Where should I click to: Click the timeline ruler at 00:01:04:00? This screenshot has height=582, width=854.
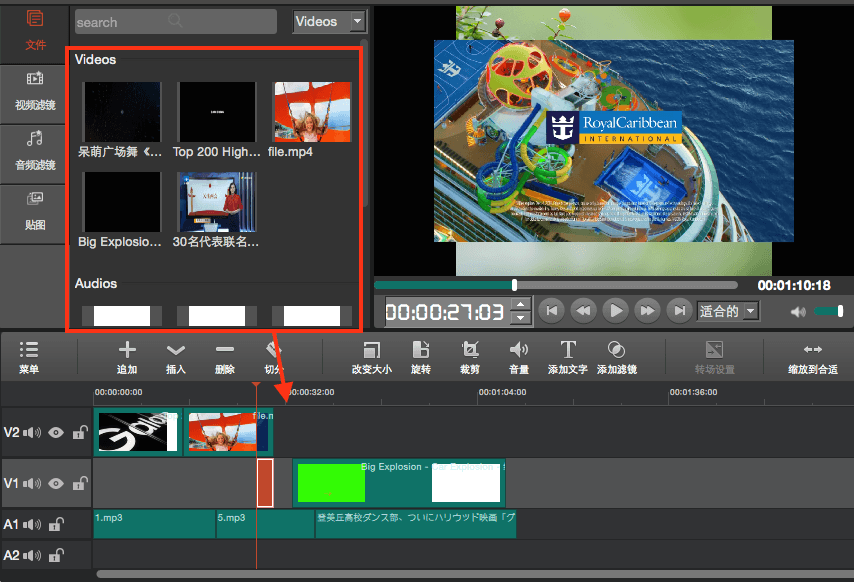click(x=502, y=392)
